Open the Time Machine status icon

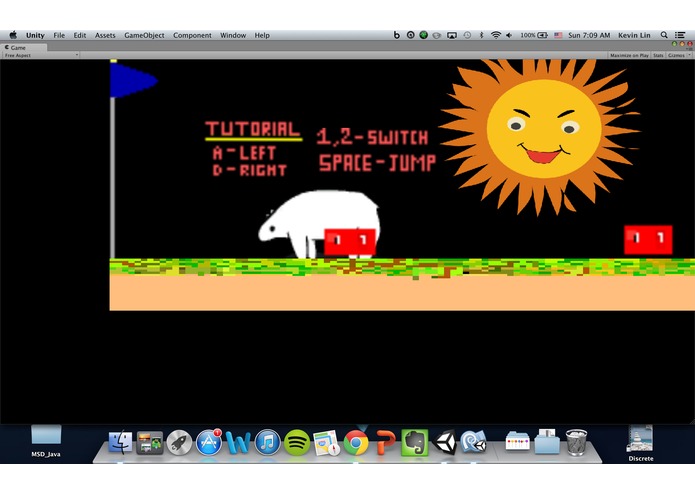point(467,35)
